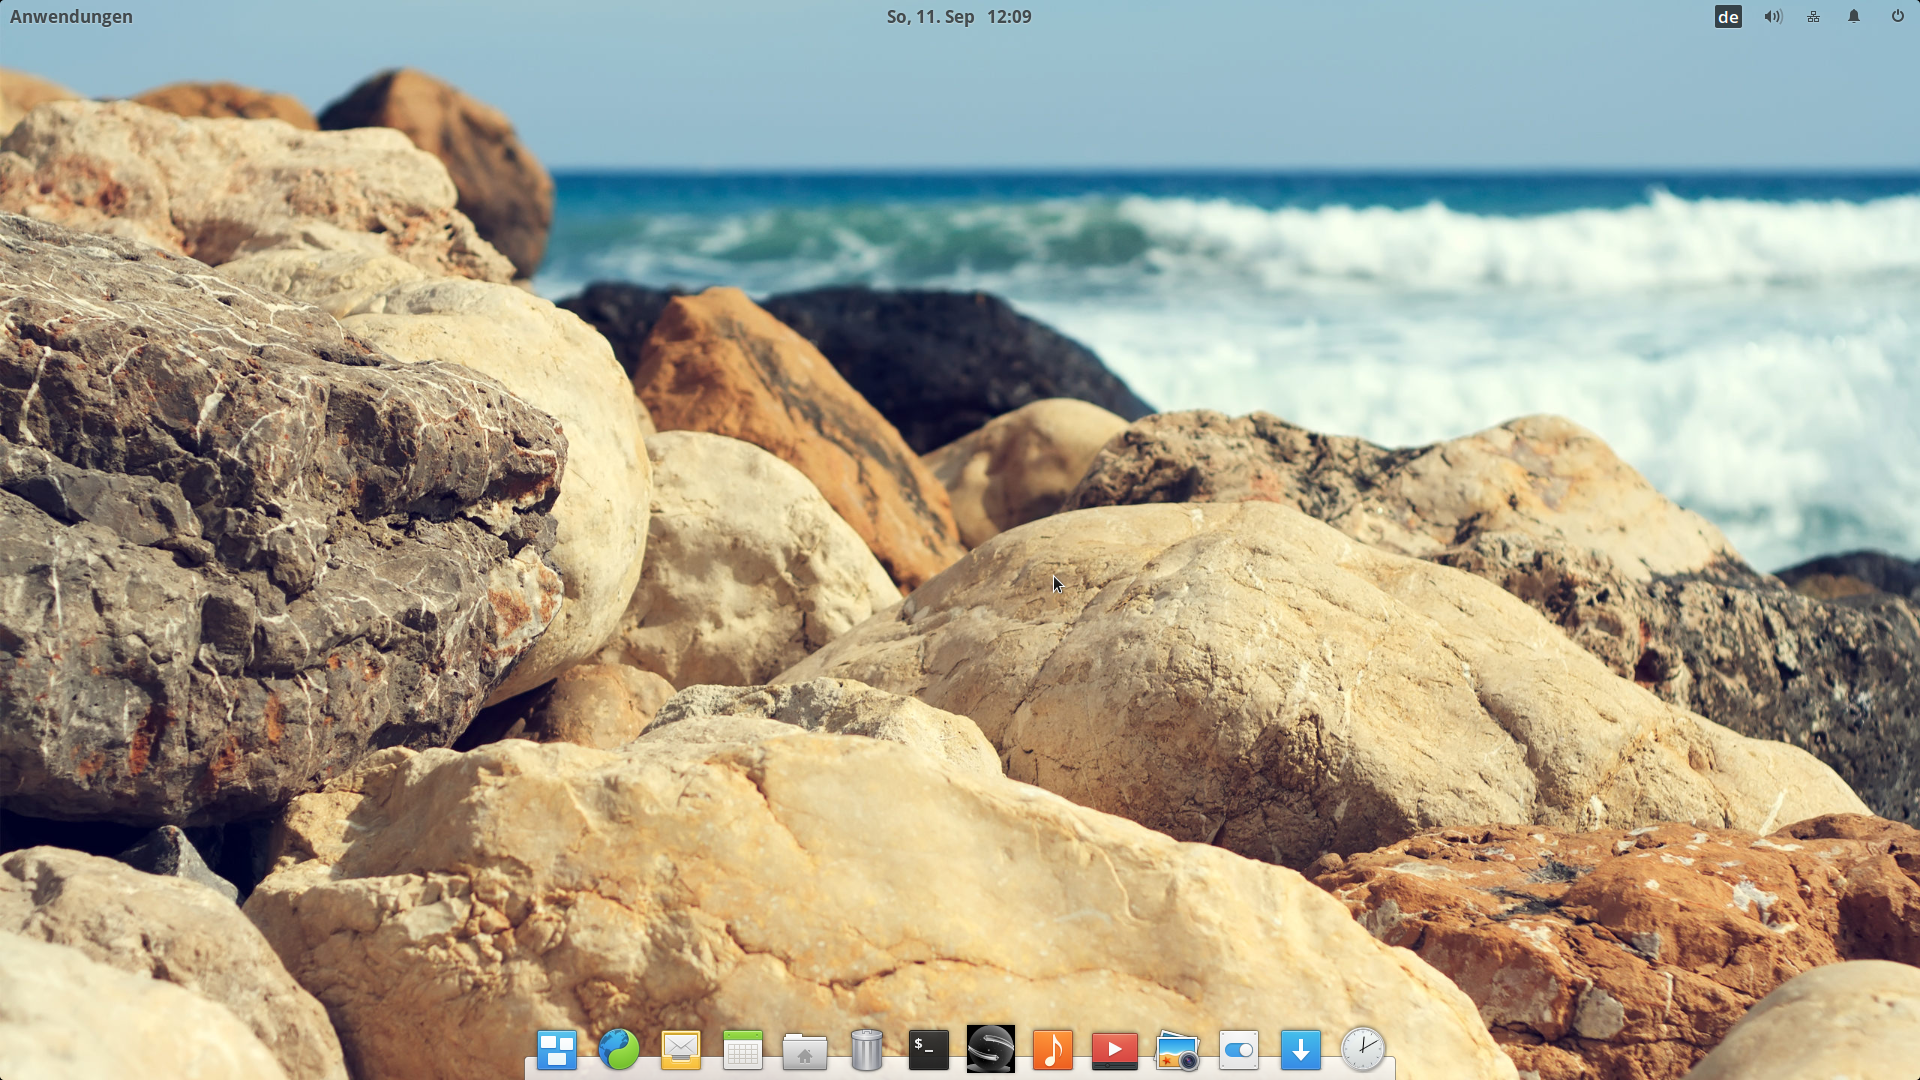The height and width of the screenshot is (1080, 1920).
Task: Open the AppCenter download icon
Action: click(x=1301, y=1050)
